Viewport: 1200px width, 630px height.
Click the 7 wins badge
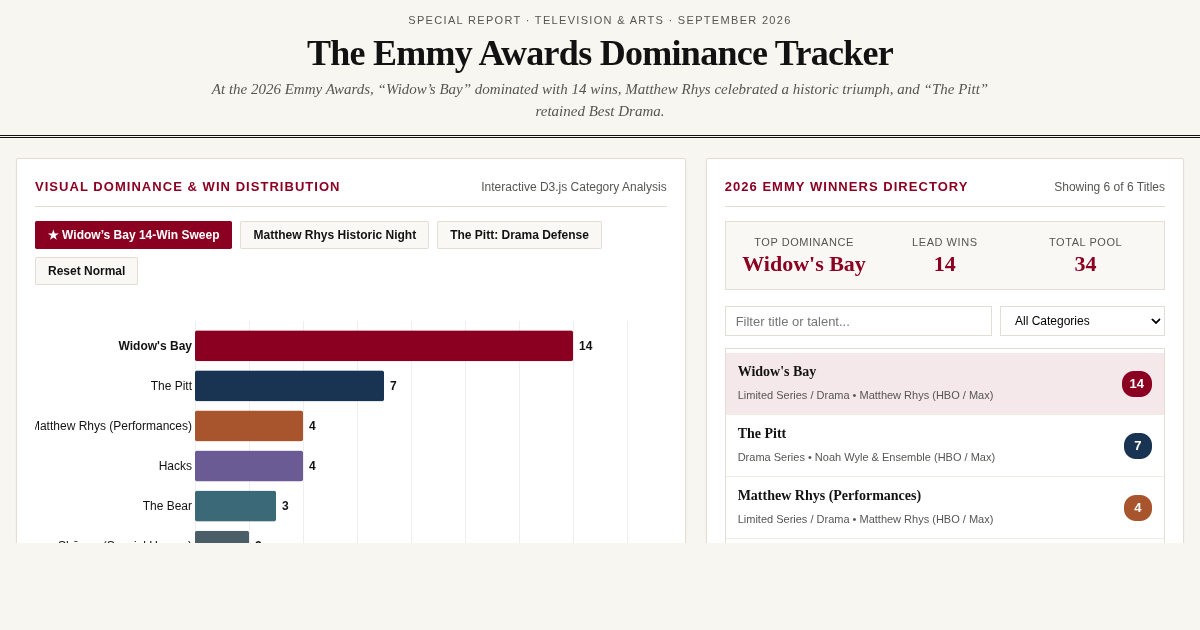tap(1138, 446)
